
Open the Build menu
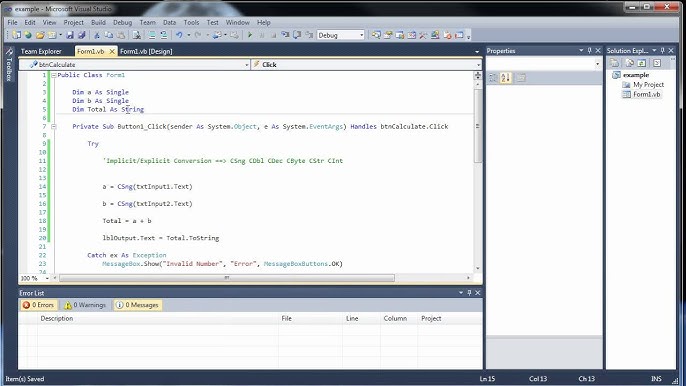(x=98, y=22)
